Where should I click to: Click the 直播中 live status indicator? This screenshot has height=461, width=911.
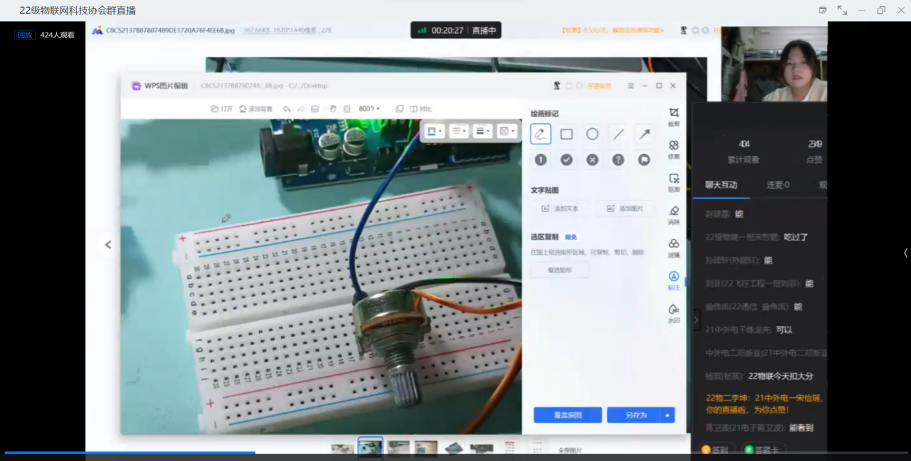pos(484,30)
